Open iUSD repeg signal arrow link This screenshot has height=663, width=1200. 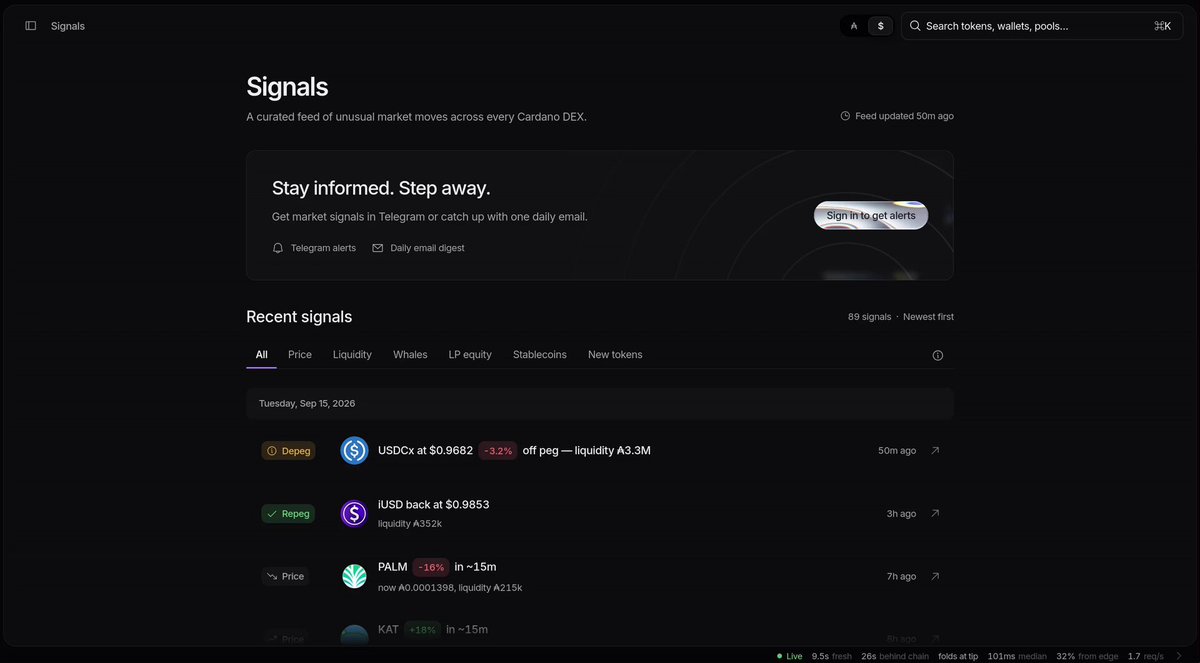click(935, 514)
